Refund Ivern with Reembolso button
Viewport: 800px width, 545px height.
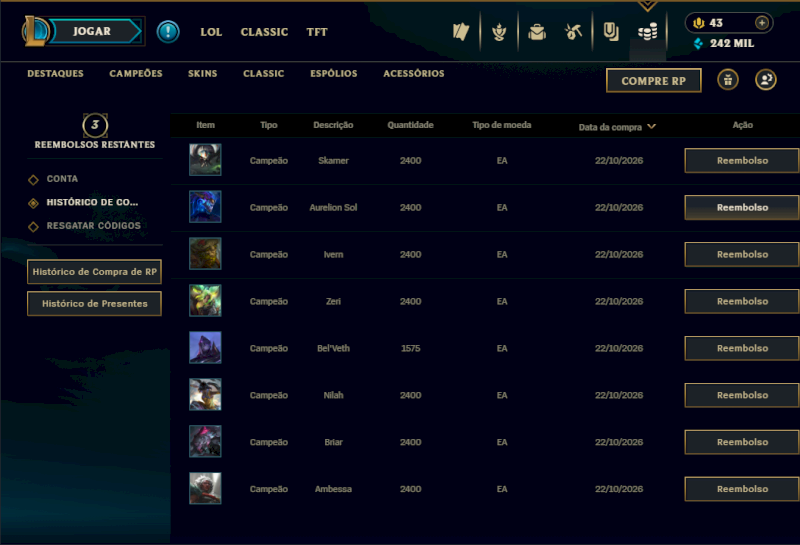pyautogui.click(x=742, y=255)
